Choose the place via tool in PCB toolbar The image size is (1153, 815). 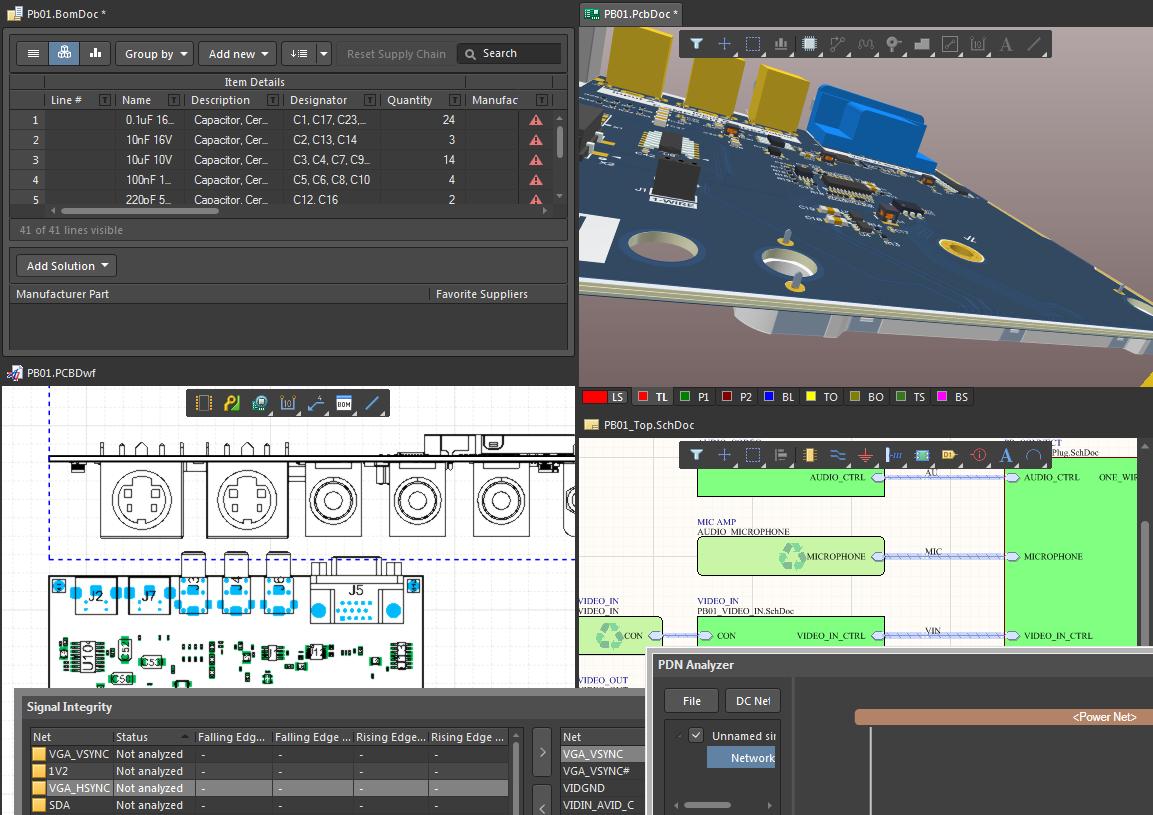point(894,44)
